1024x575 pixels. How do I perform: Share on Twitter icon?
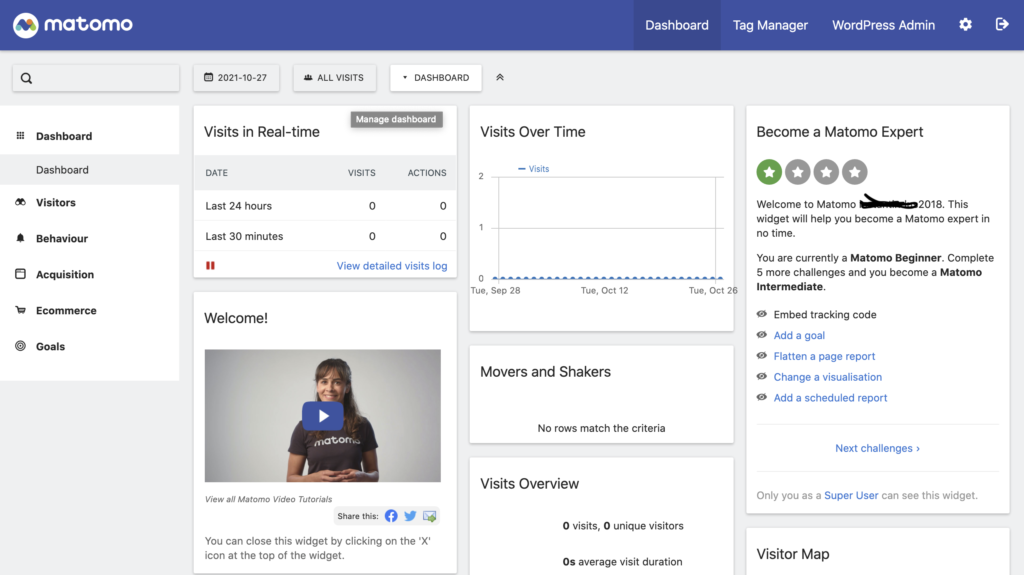click(x=410, y=516)
